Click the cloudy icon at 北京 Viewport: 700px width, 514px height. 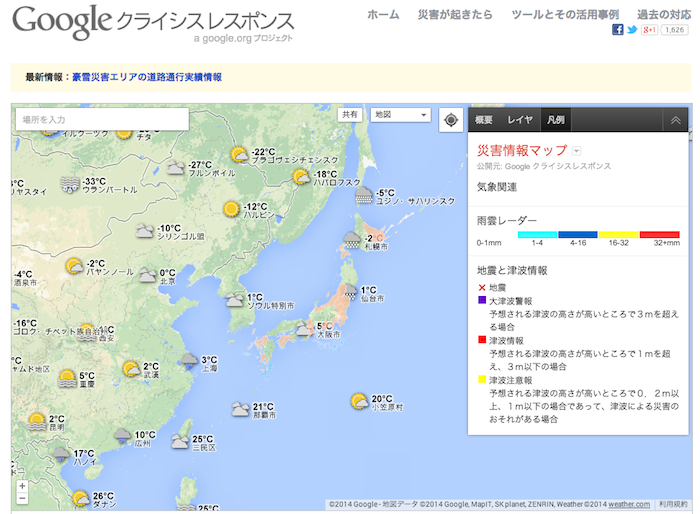pos(147,275)
